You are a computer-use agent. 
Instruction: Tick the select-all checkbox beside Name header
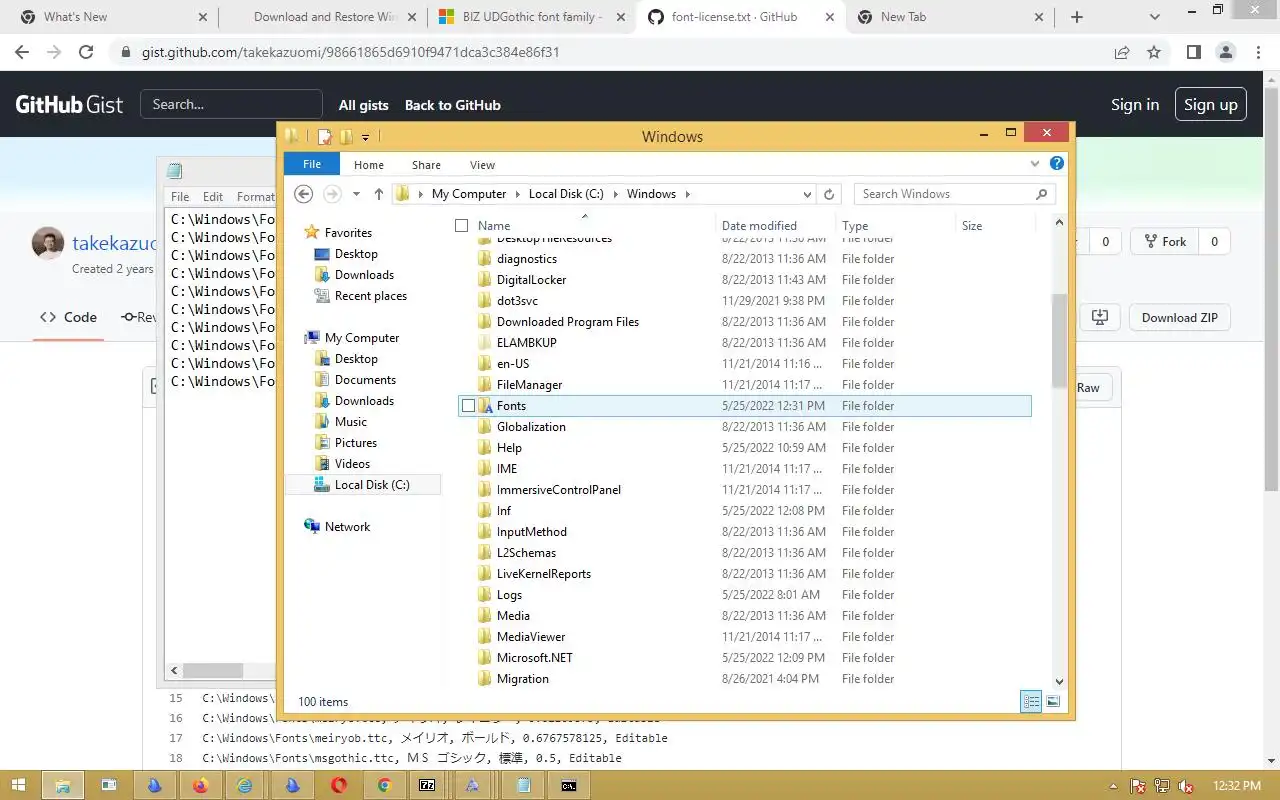click(x=462, y=226)
